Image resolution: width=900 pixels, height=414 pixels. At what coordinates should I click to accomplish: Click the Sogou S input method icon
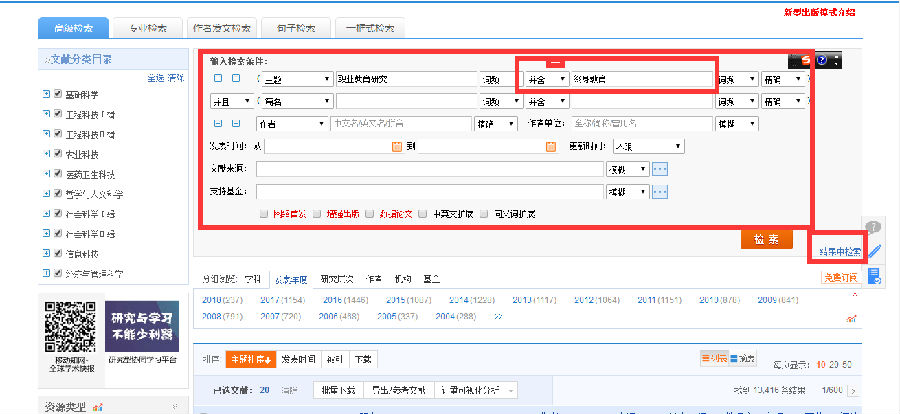pyautogui.click(x=806, y=60)
